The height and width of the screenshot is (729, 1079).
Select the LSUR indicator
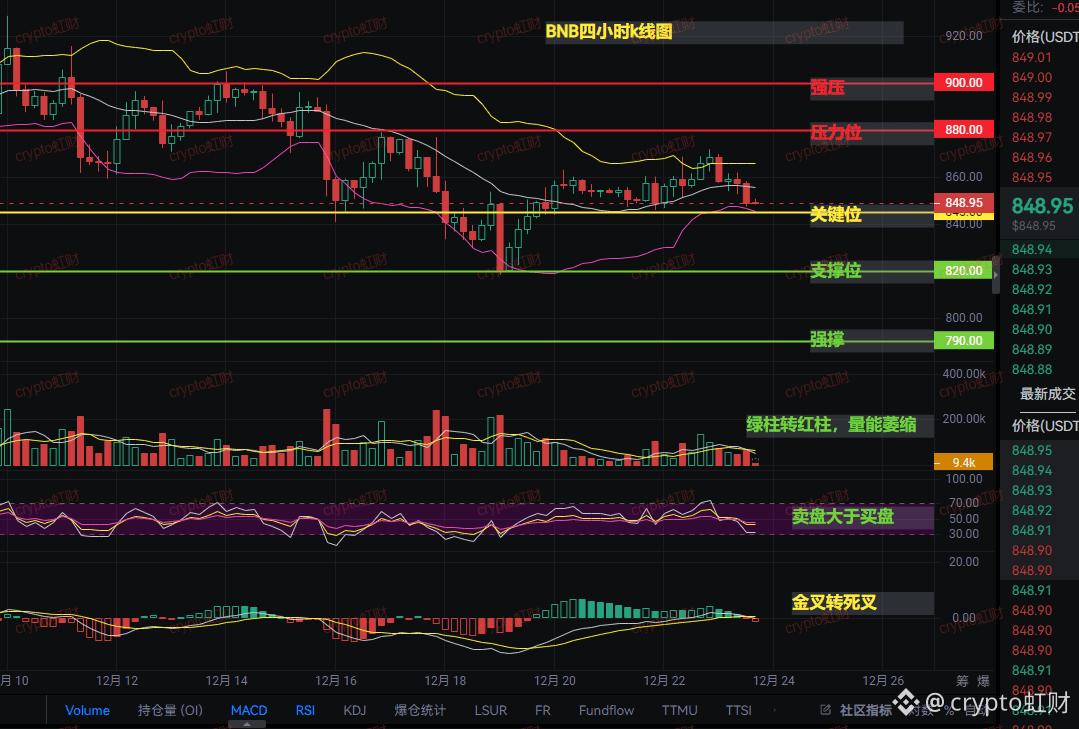coord(490,710)
